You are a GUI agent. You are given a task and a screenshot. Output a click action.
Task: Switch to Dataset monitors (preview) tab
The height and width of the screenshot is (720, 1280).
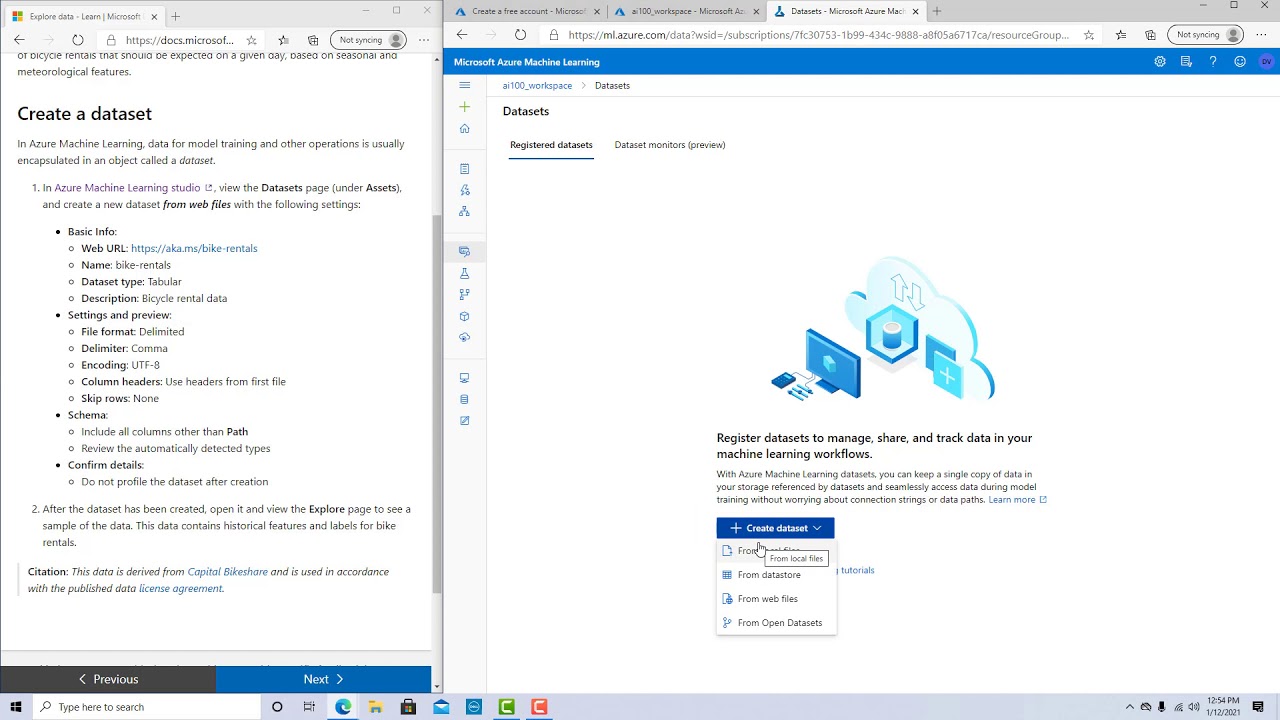pyautogui.click(x=670, y=145)
